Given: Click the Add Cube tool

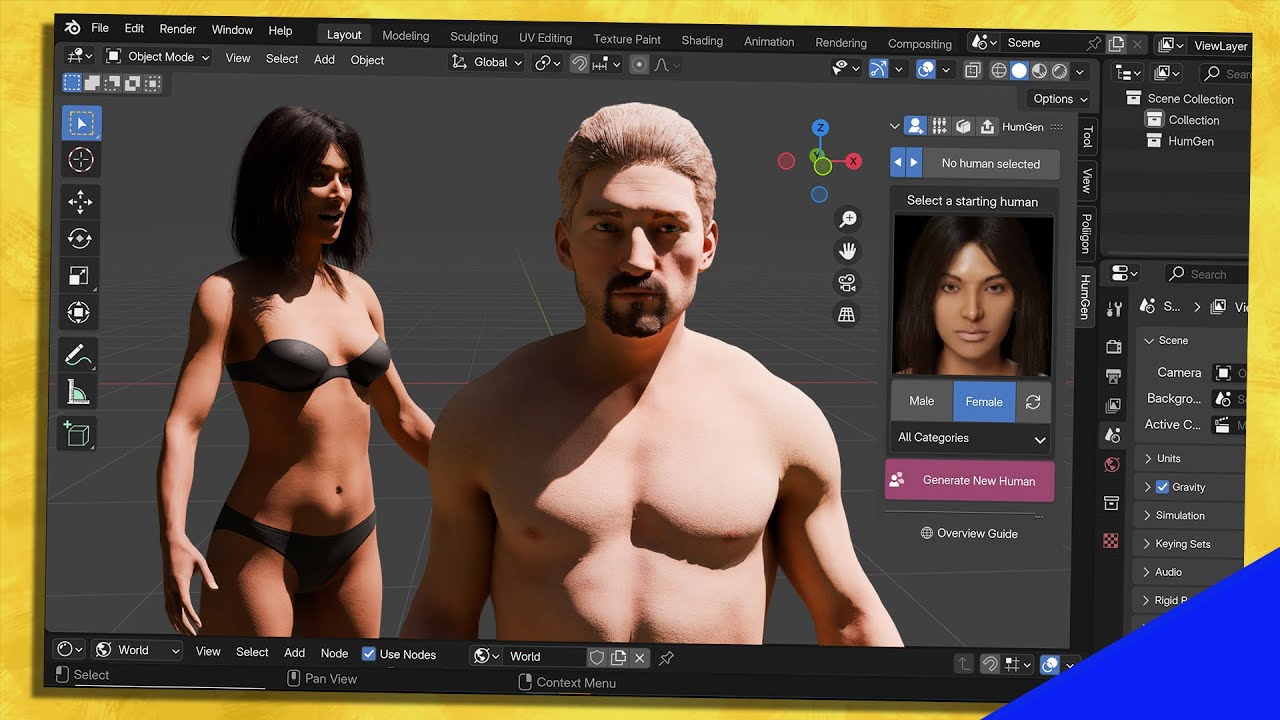Looking at the screenshot, I should pos(77,432).
